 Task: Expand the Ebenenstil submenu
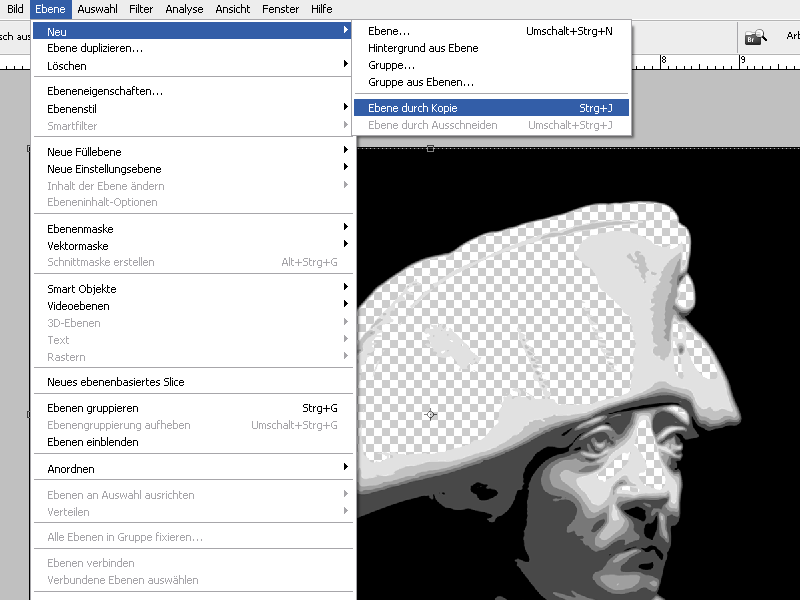[x=192, y=109]
